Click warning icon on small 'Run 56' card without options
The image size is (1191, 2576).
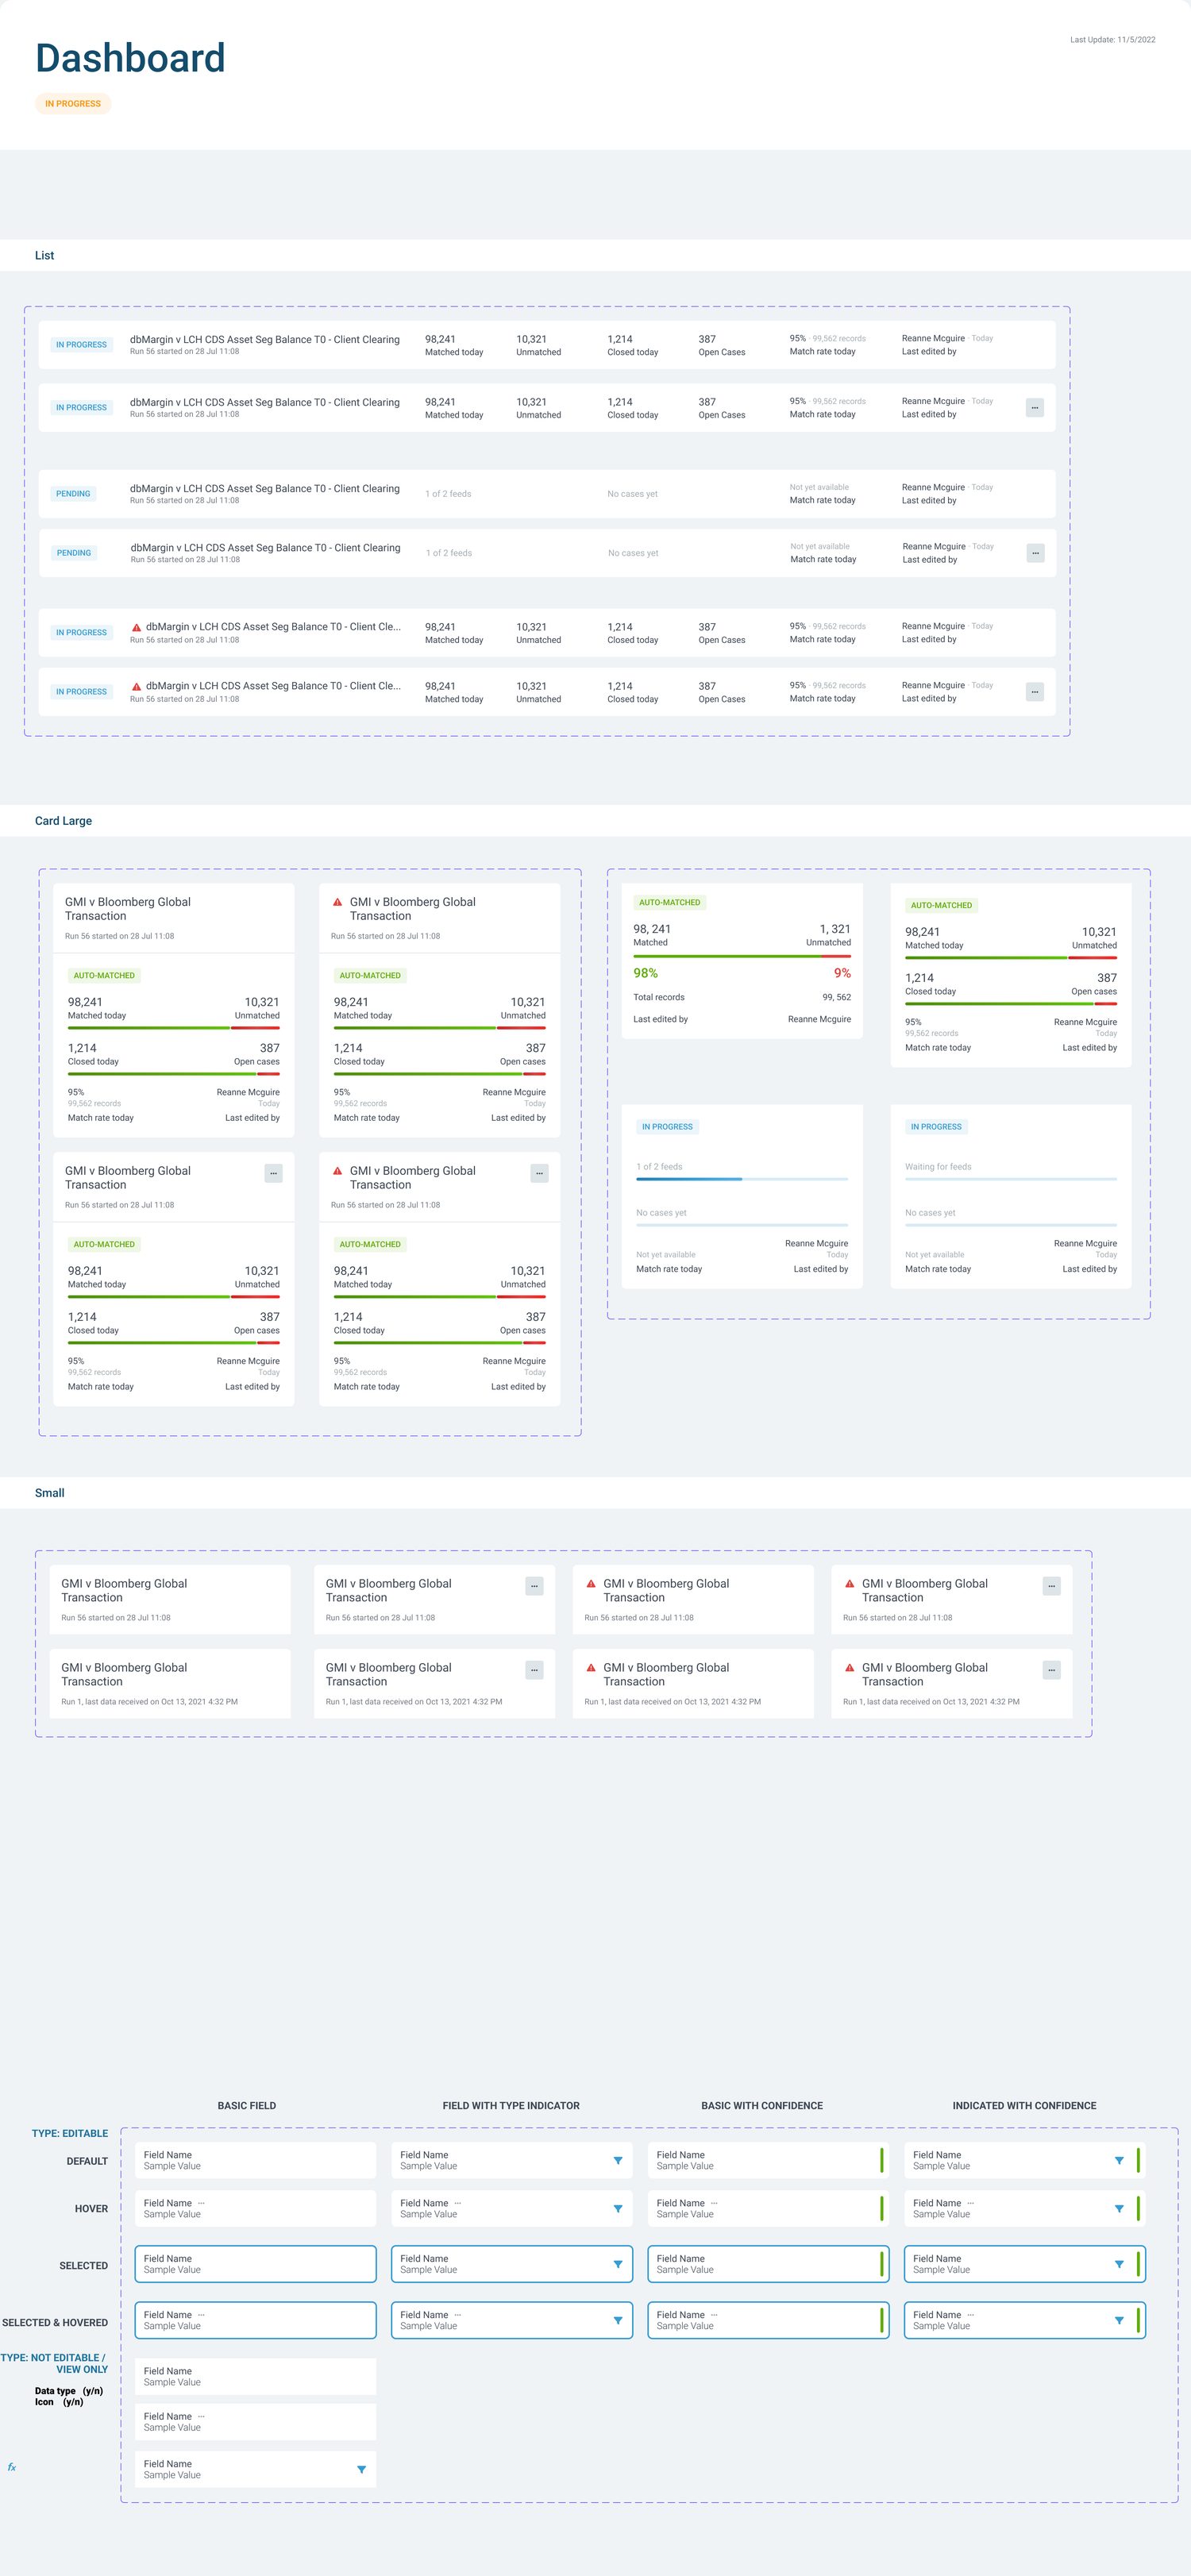(591, 1584)
